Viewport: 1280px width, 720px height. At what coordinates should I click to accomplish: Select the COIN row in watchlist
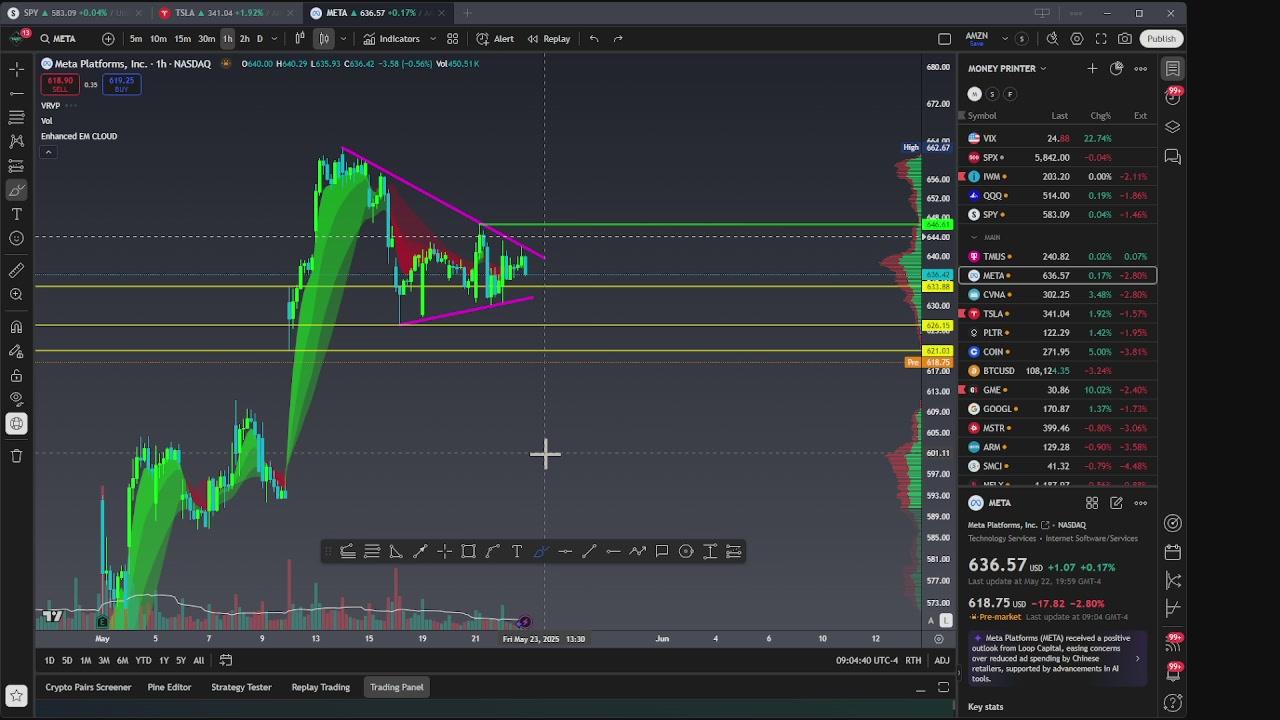1058,352
